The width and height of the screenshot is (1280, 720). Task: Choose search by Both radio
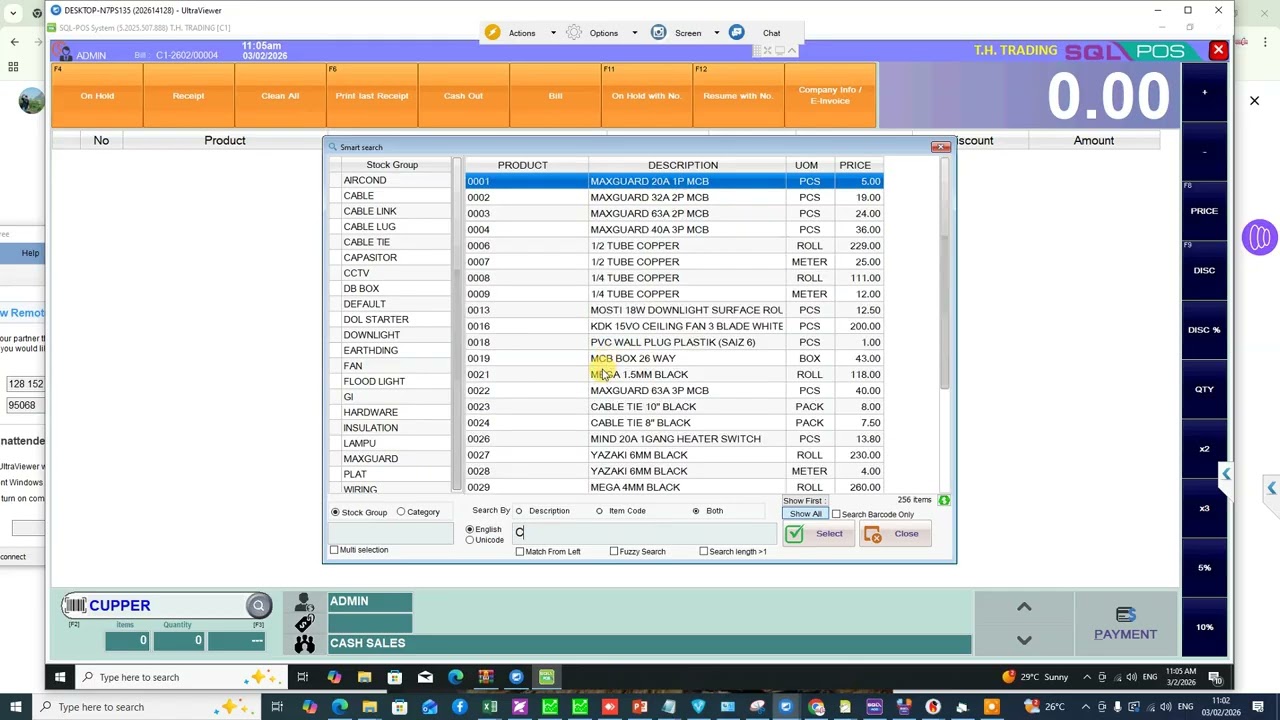tap(696, 511)
